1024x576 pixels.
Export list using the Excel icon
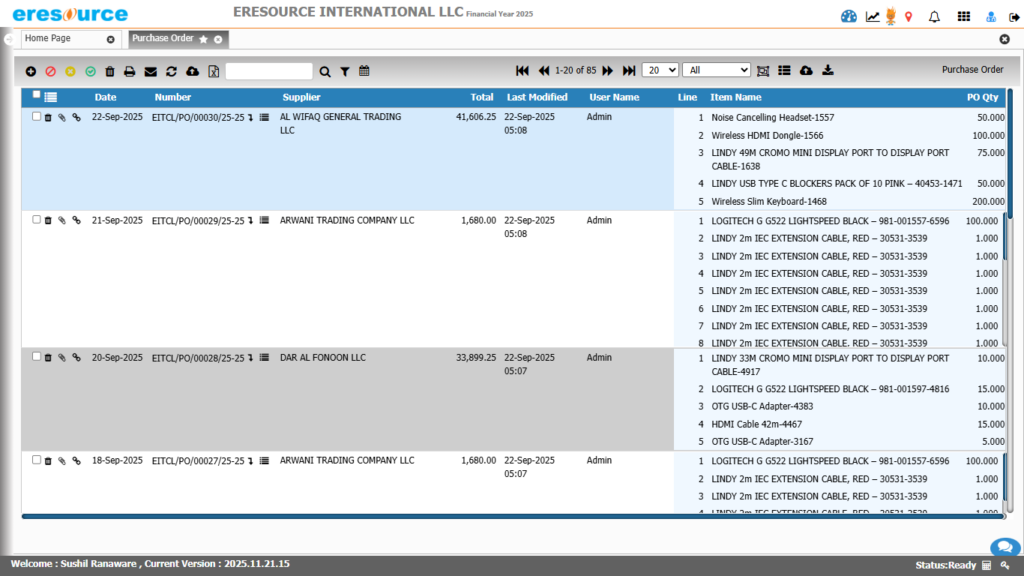click(x=211, y=71)
